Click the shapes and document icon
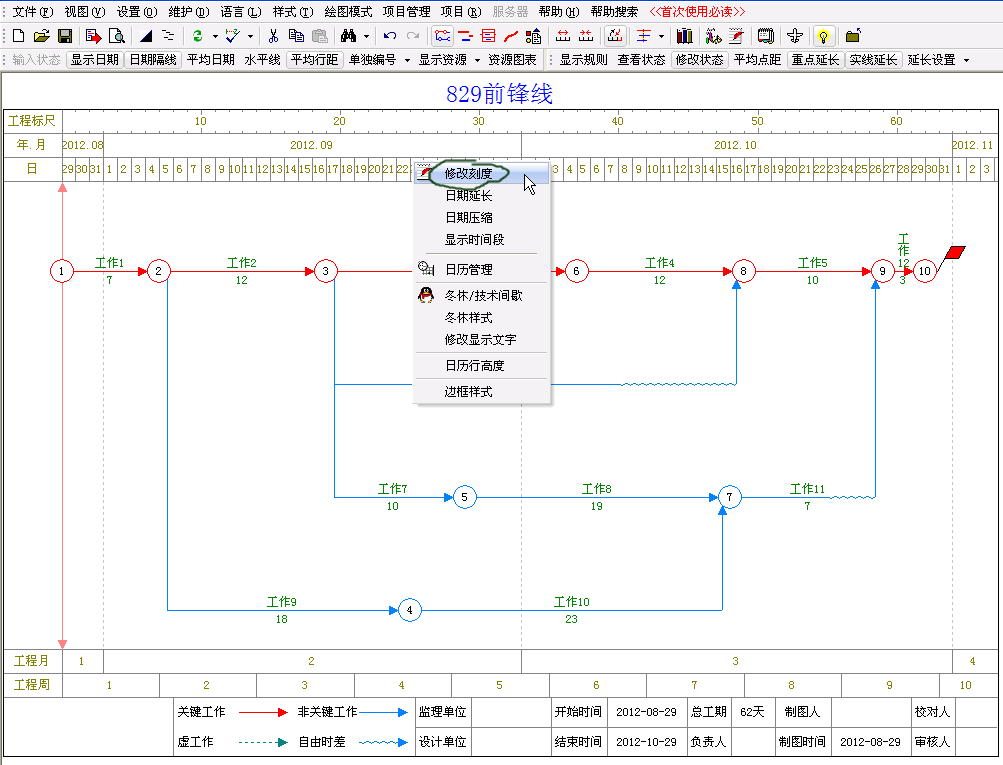 pos(533,36)
